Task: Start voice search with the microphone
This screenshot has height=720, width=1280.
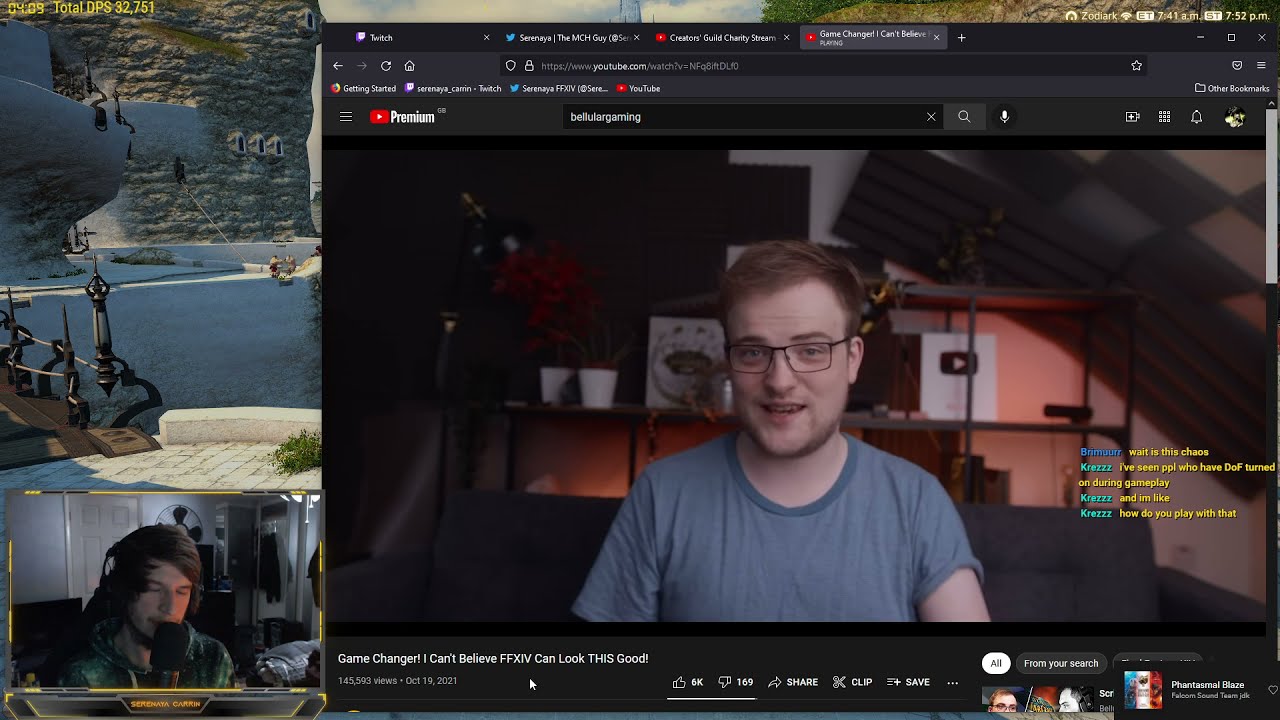Action: coord(1005,117)
